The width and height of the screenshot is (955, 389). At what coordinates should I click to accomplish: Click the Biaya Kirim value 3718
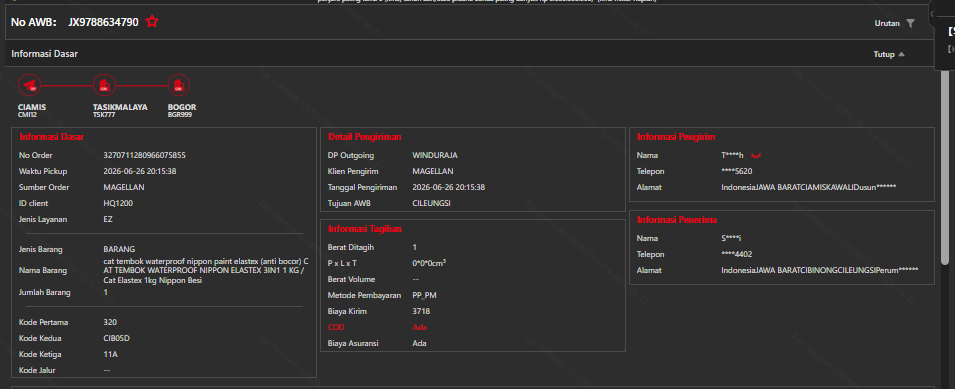click(x=421, y=311)
